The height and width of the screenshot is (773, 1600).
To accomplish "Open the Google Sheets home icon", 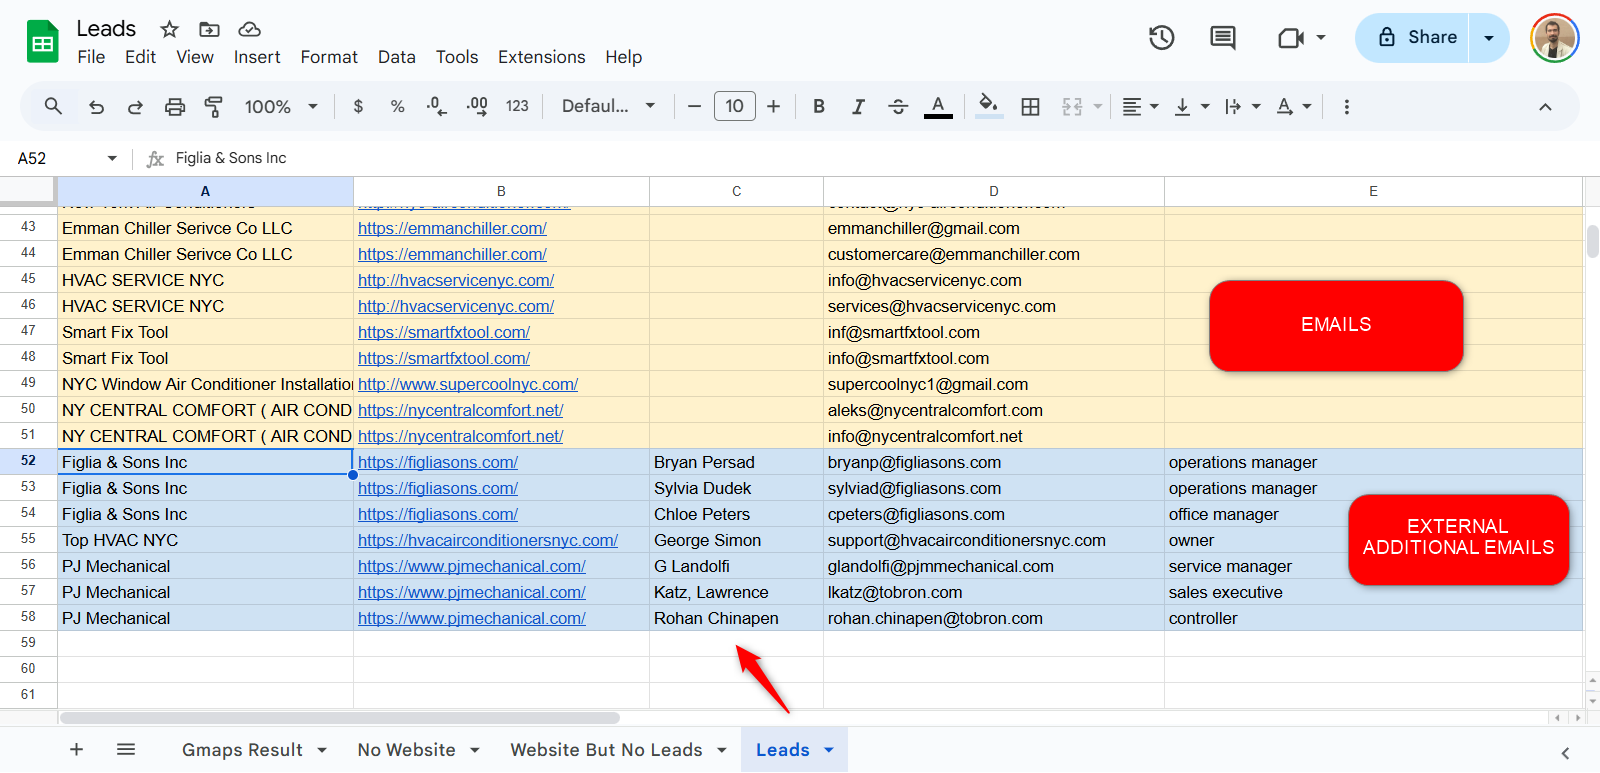I will tap(42, 42).
